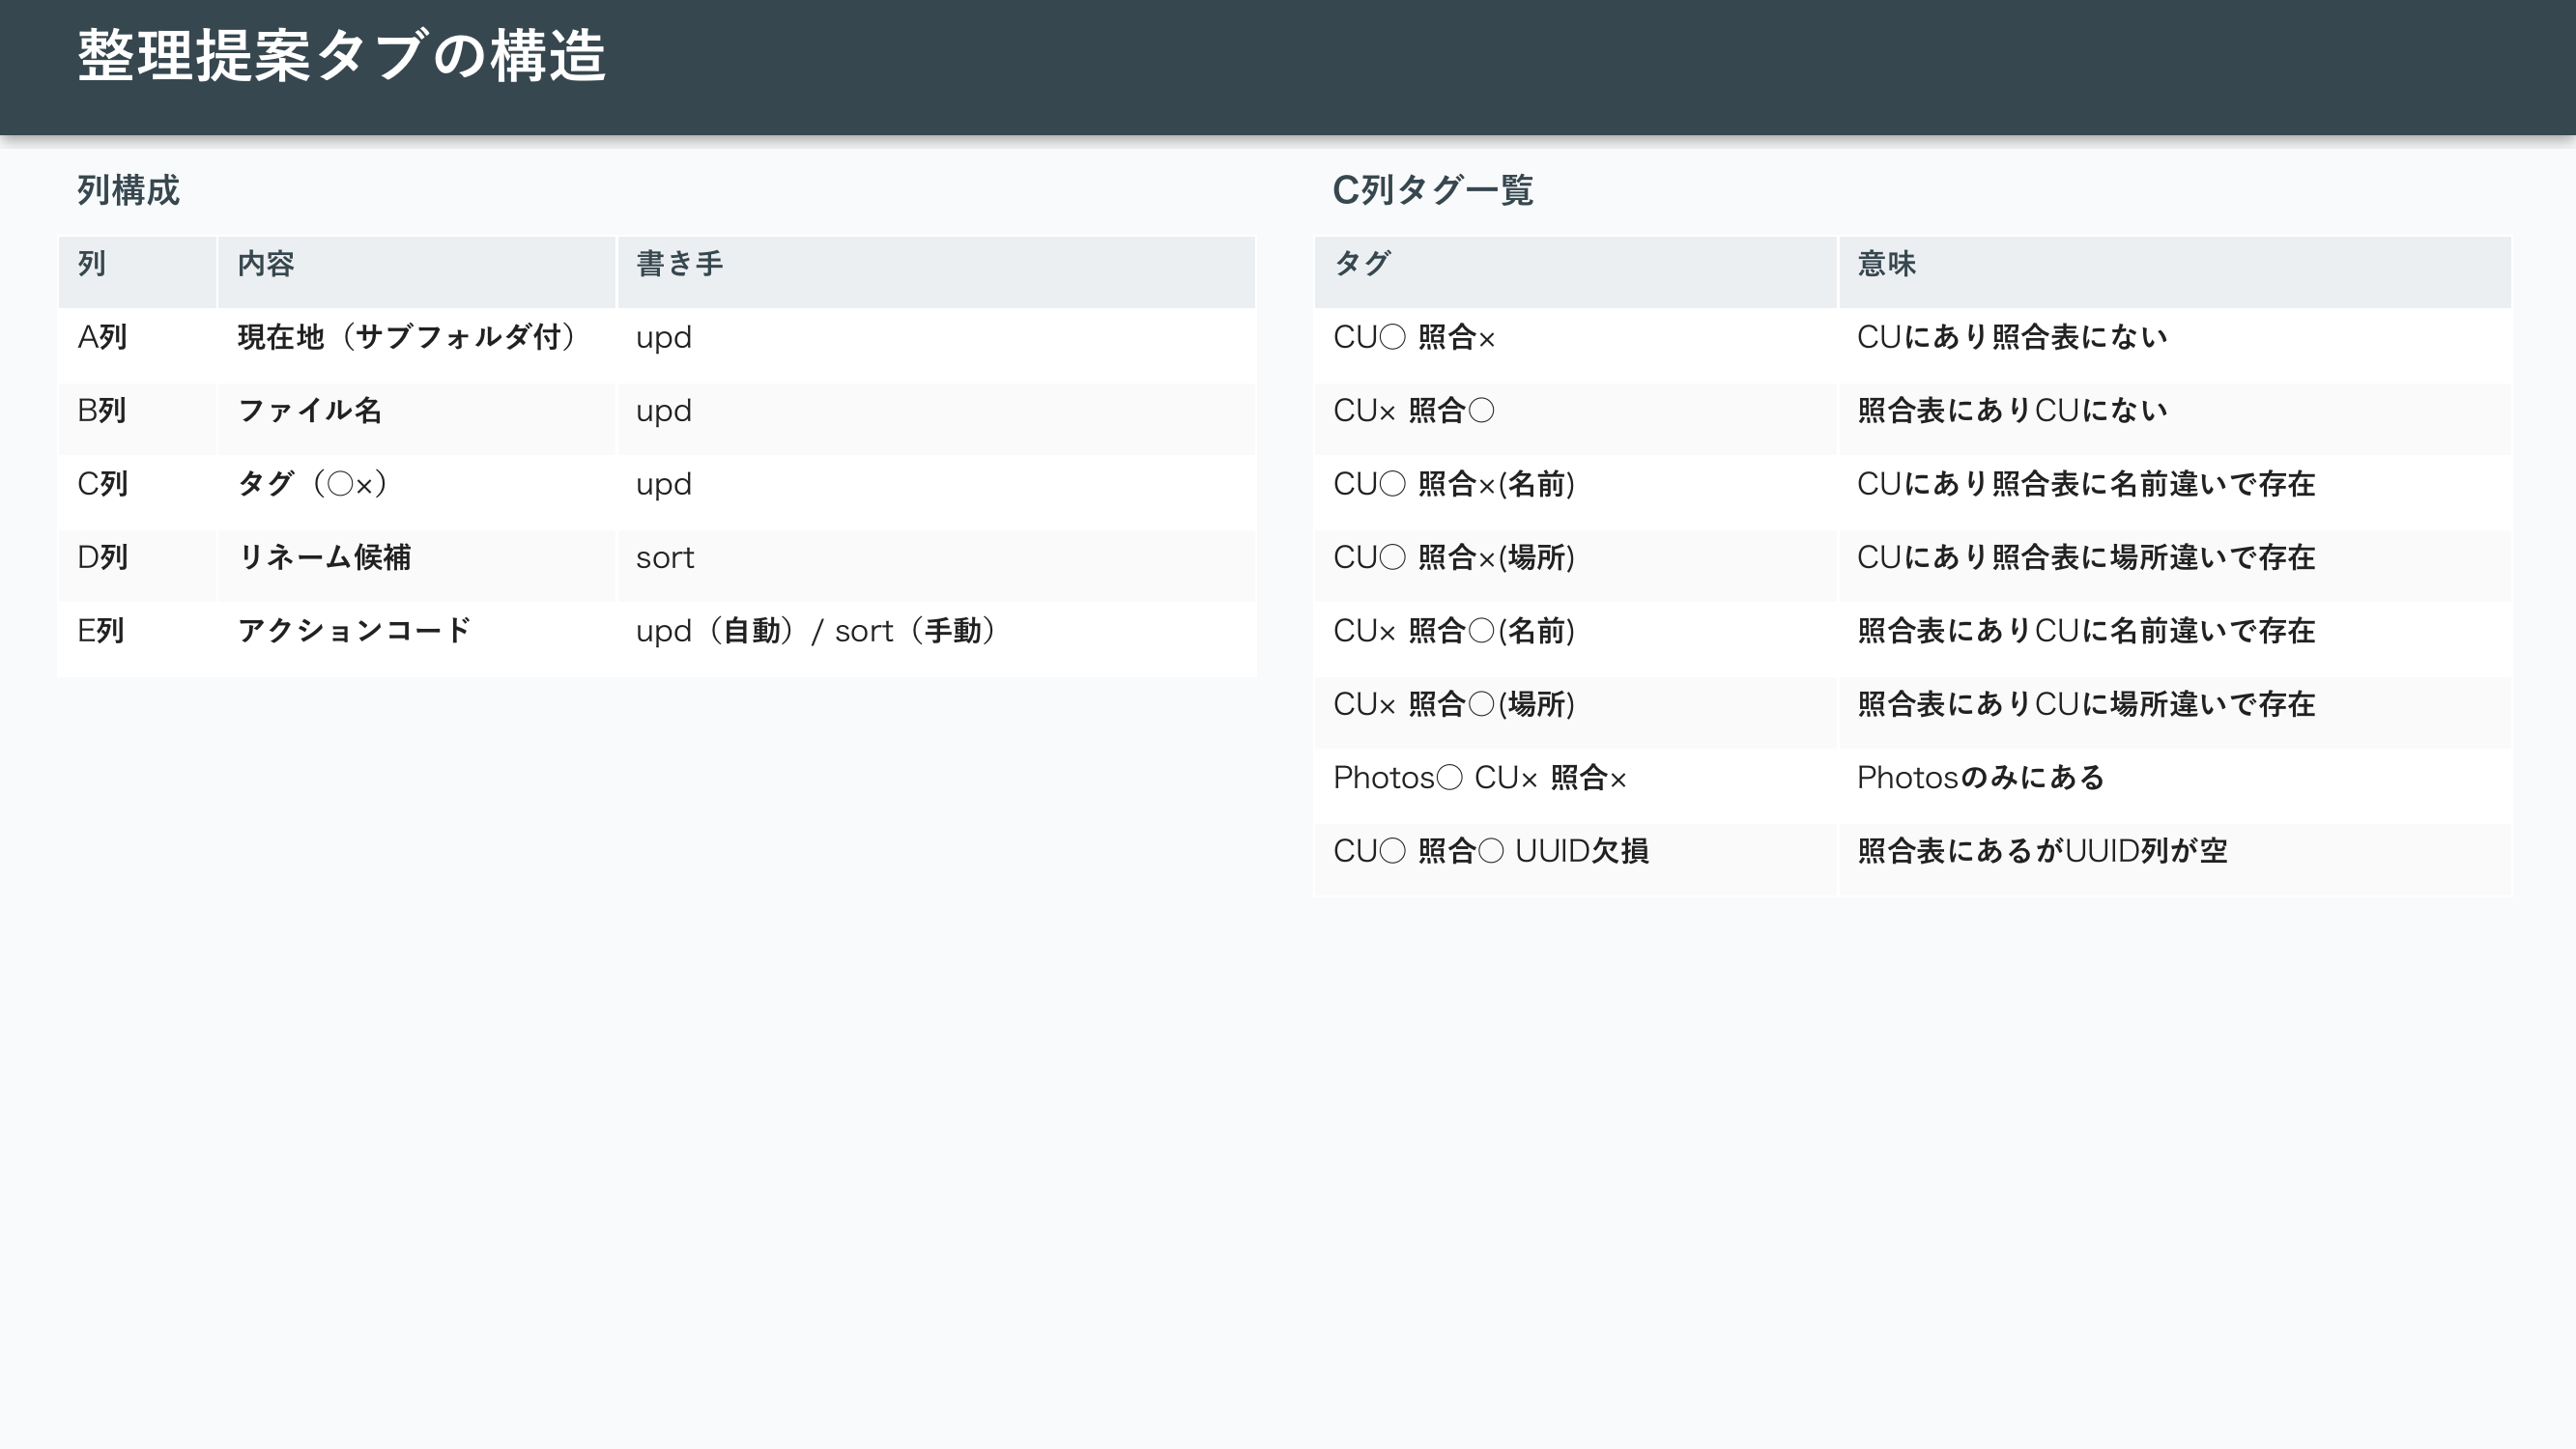2576x1449 pixels.
Task: Click upd（自動）/ sort（手動） cell
Action: [x=816, y=631]
